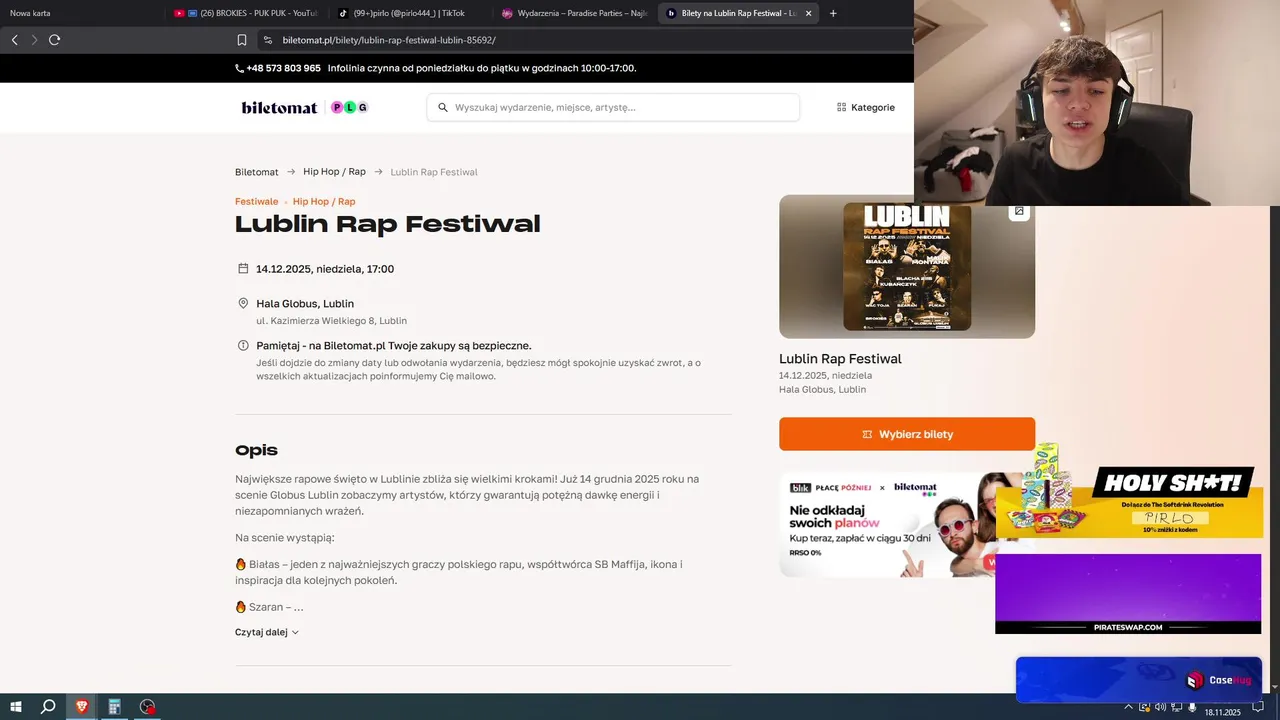Screen dimensions: 1280x720
Task: Open Hip Hop / Rap breadcrumb link
Action: 334,172
